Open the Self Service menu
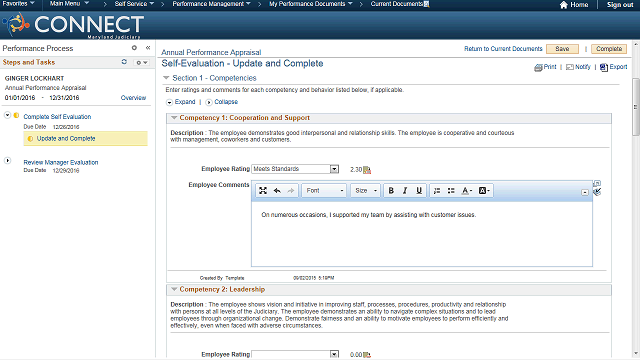This screenshot has width=640, height=360. [x=134, y=4]
